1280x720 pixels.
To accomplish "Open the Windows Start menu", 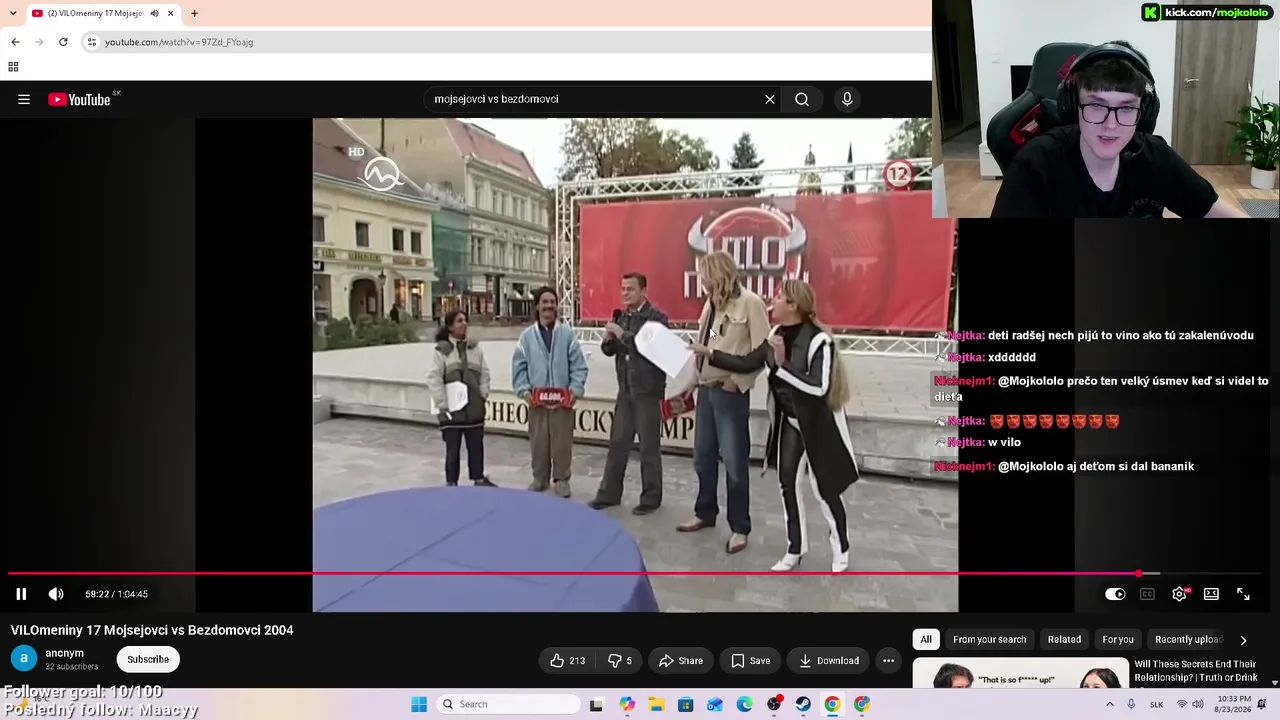I will click(x=419, y=704).
